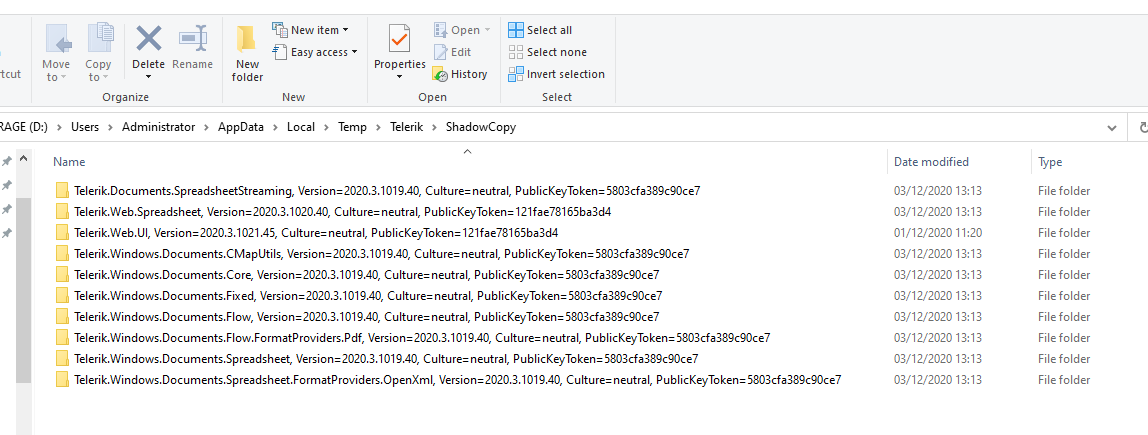Click Select none in ribbon
The width and height of the screenshot is (1148, 435).
pyautogui.click(x=548, y=52)
